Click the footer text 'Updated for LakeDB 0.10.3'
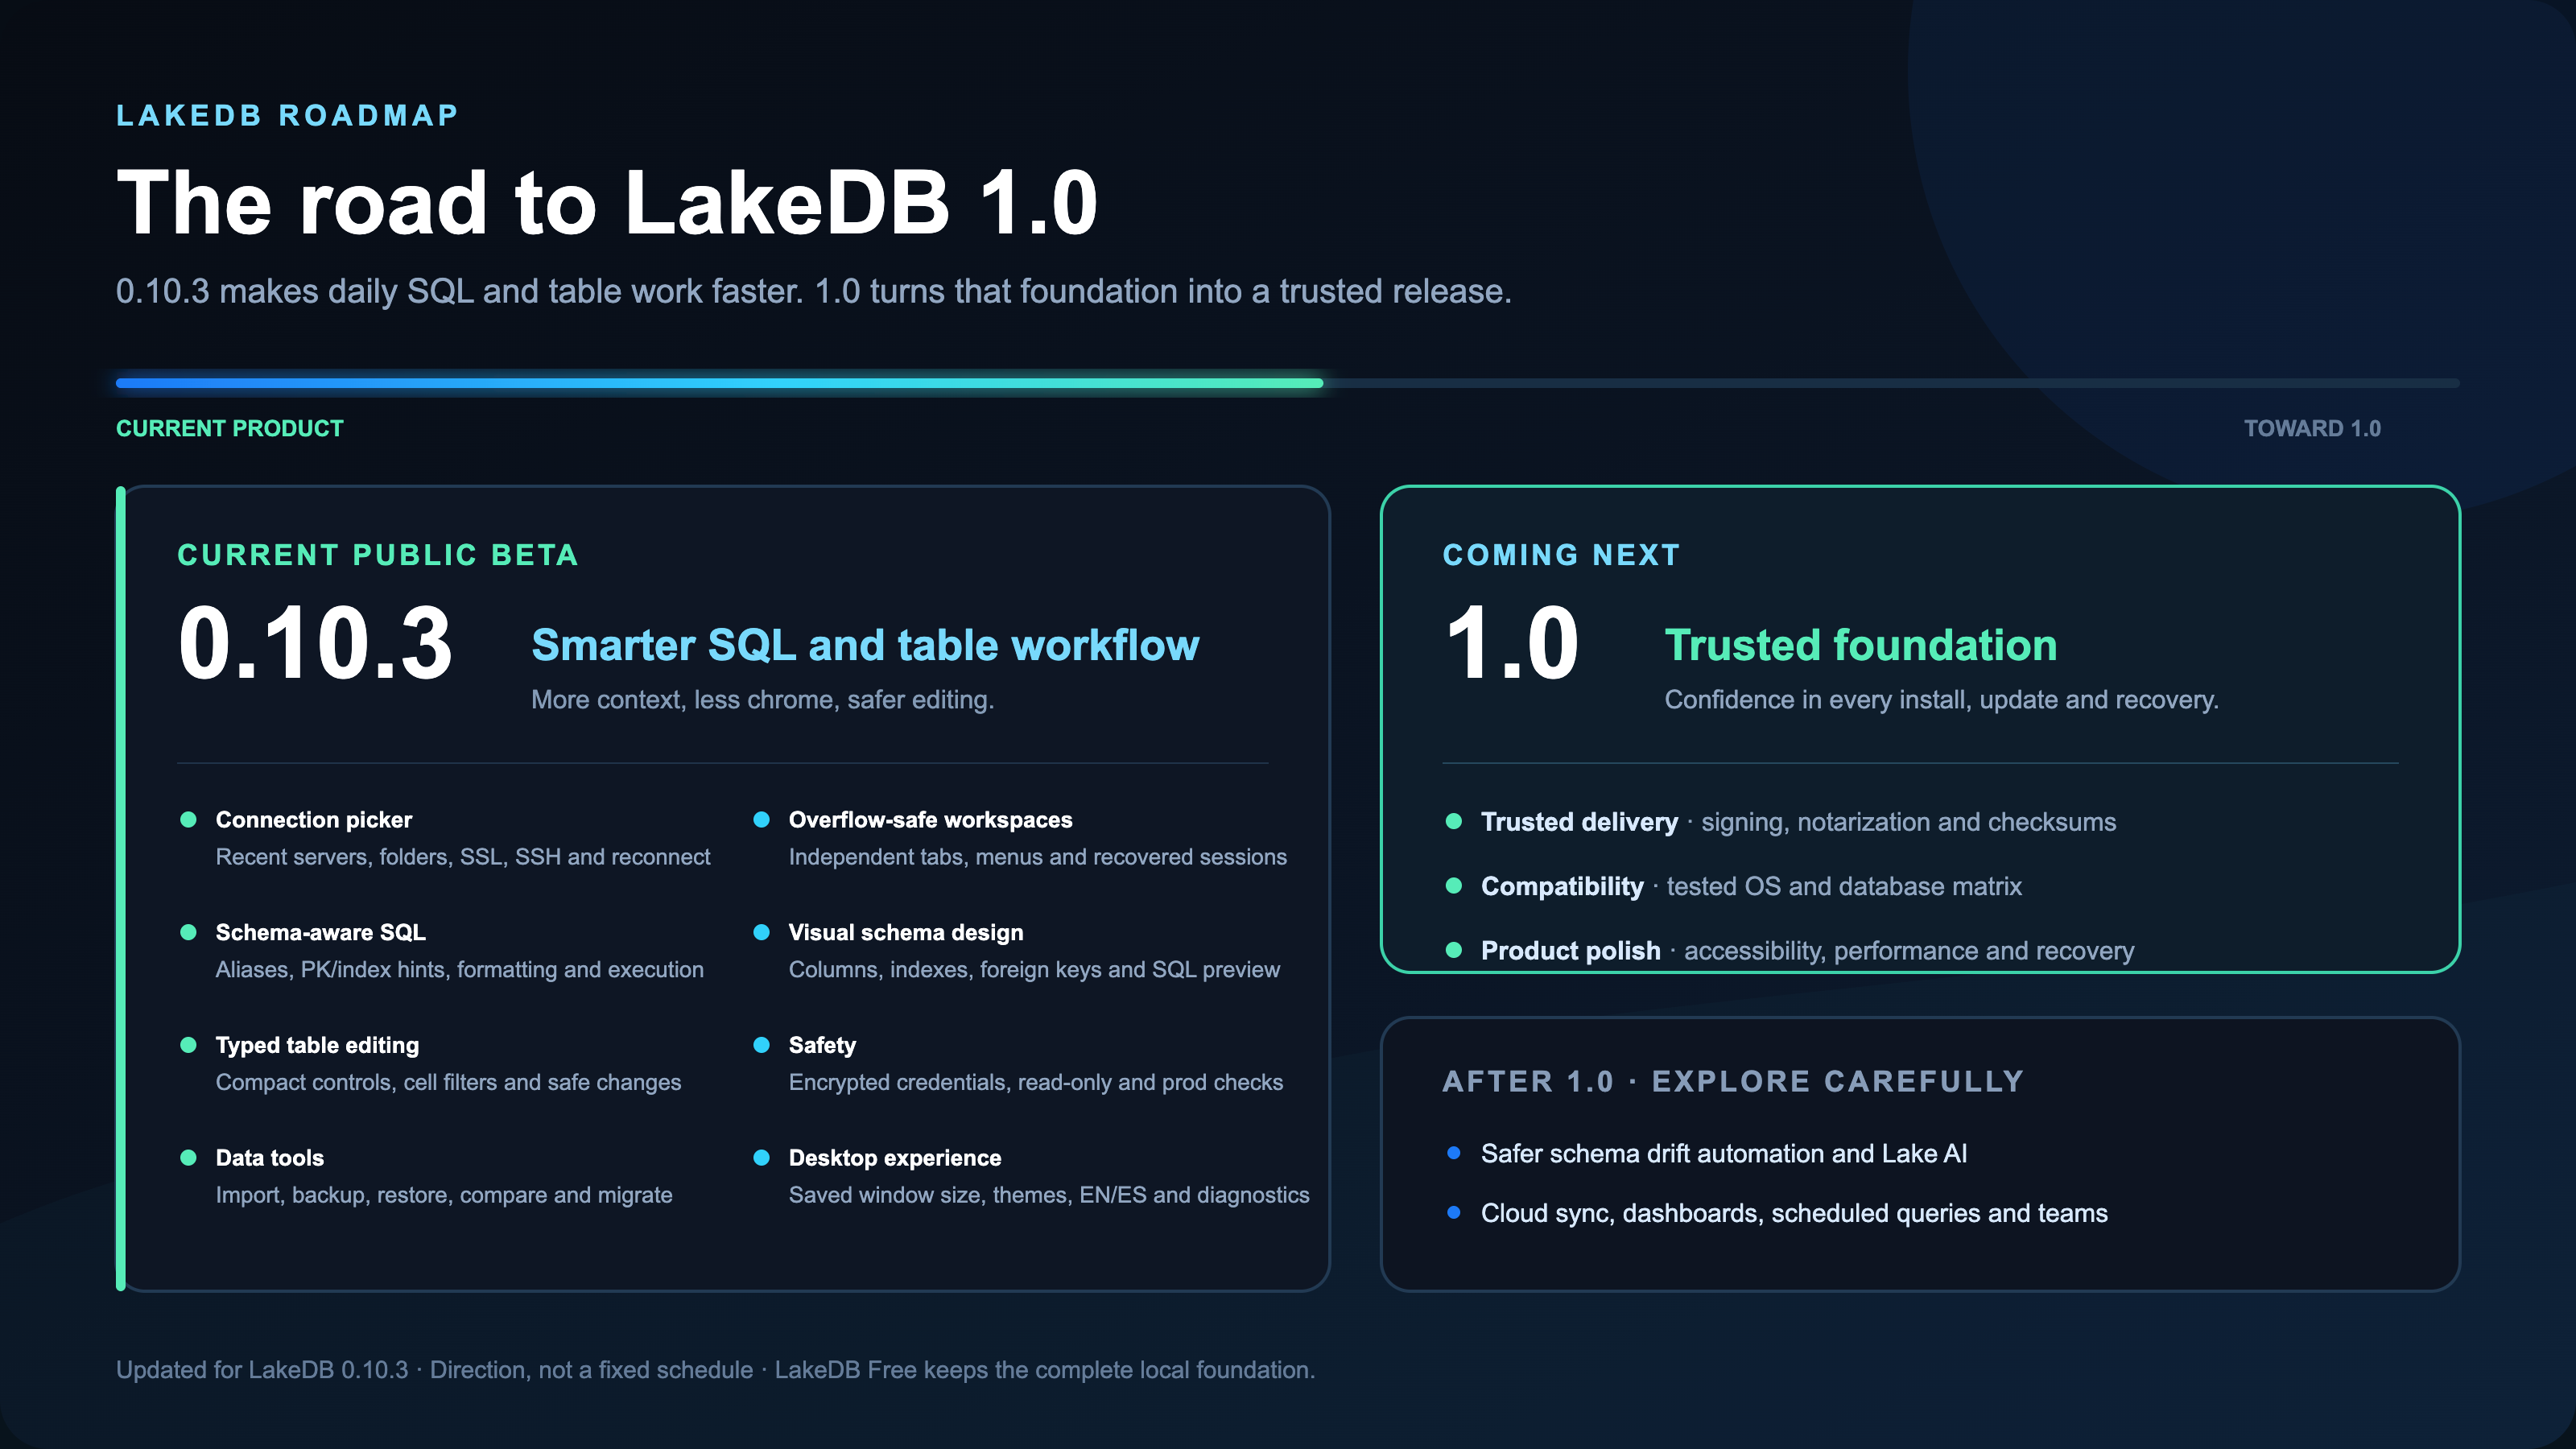This screenshot has width=2576, height=1449. [262, 1370]
